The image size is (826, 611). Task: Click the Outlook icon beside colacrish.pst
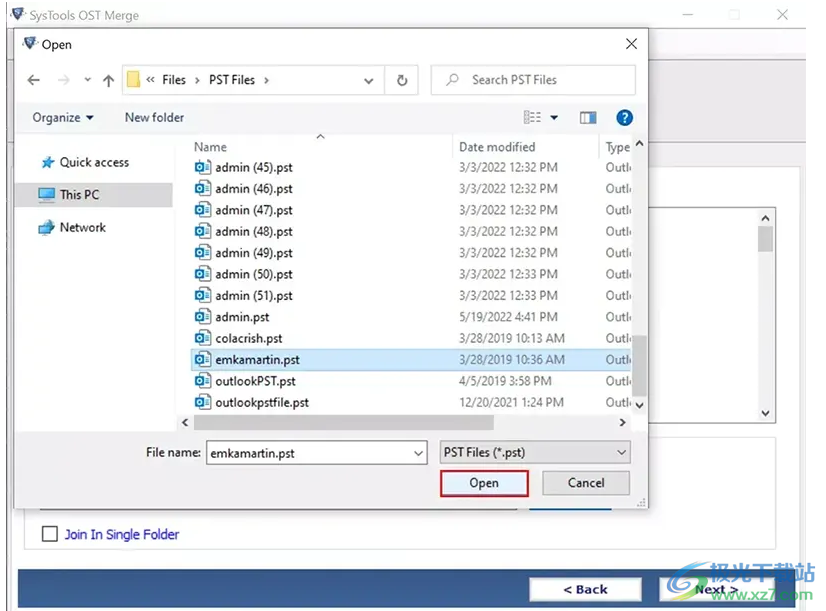click(202, 338)
